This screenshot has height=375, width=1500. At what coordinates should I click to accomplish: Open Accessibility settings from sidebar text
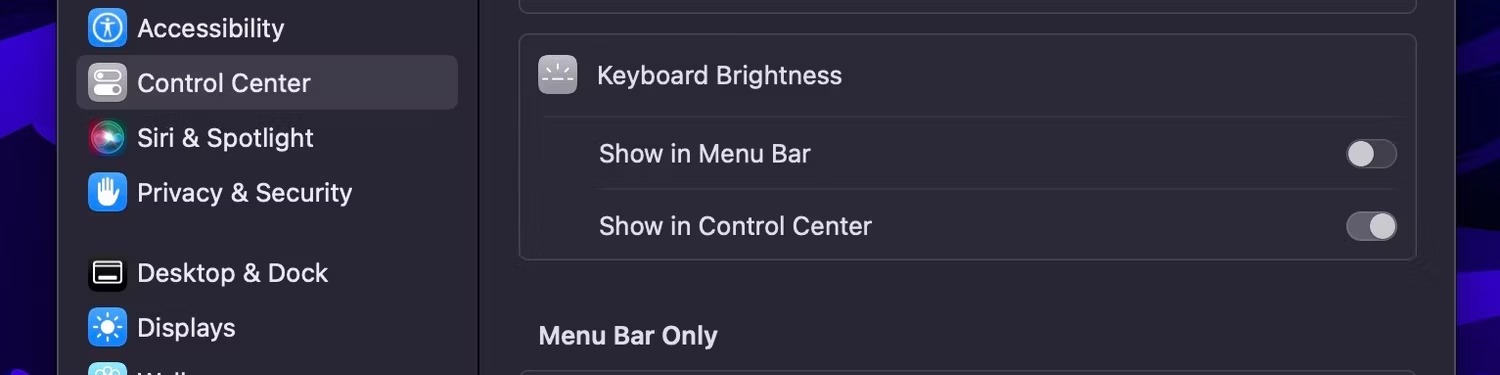tap(211, 28)
